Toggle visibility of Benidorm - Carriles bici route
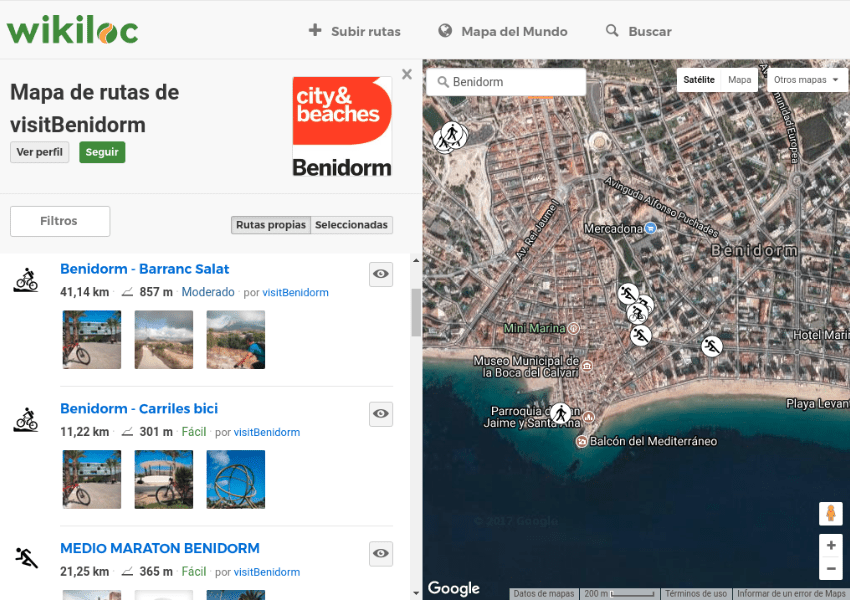 tap(380, 414)
